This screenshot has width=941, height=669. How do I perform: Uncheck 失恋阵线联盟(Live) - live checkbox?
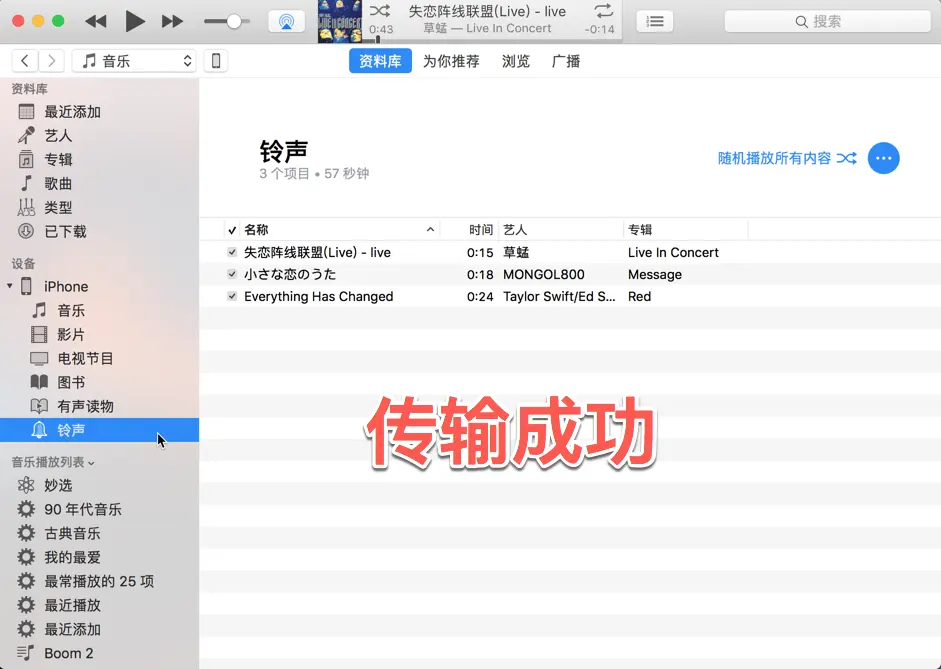click(232, 252)
